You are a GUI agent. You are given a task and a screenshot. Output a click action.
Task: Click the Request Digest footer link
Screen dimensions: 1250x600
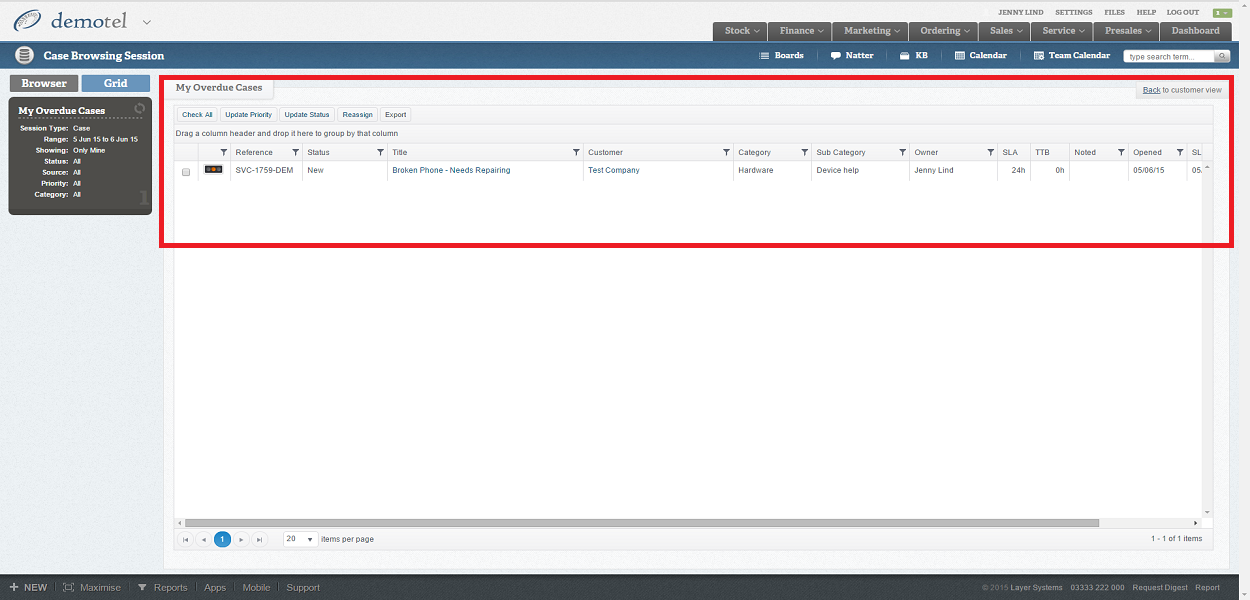coord(1158,588)
